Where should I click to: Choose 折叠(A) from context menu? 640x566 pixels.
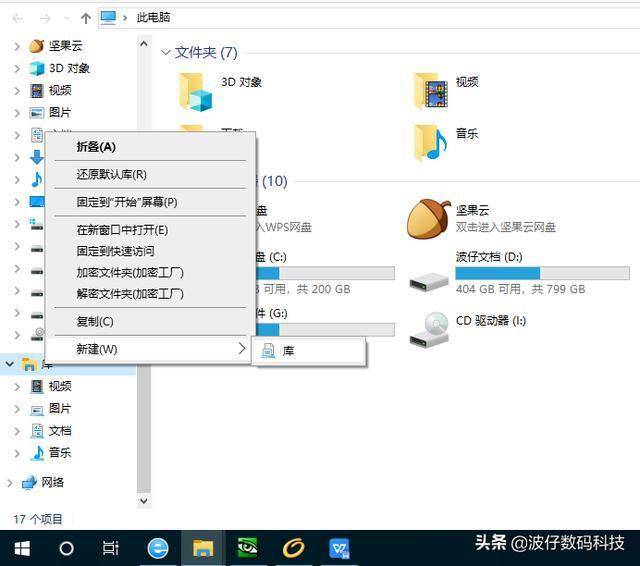click(150, 147)
